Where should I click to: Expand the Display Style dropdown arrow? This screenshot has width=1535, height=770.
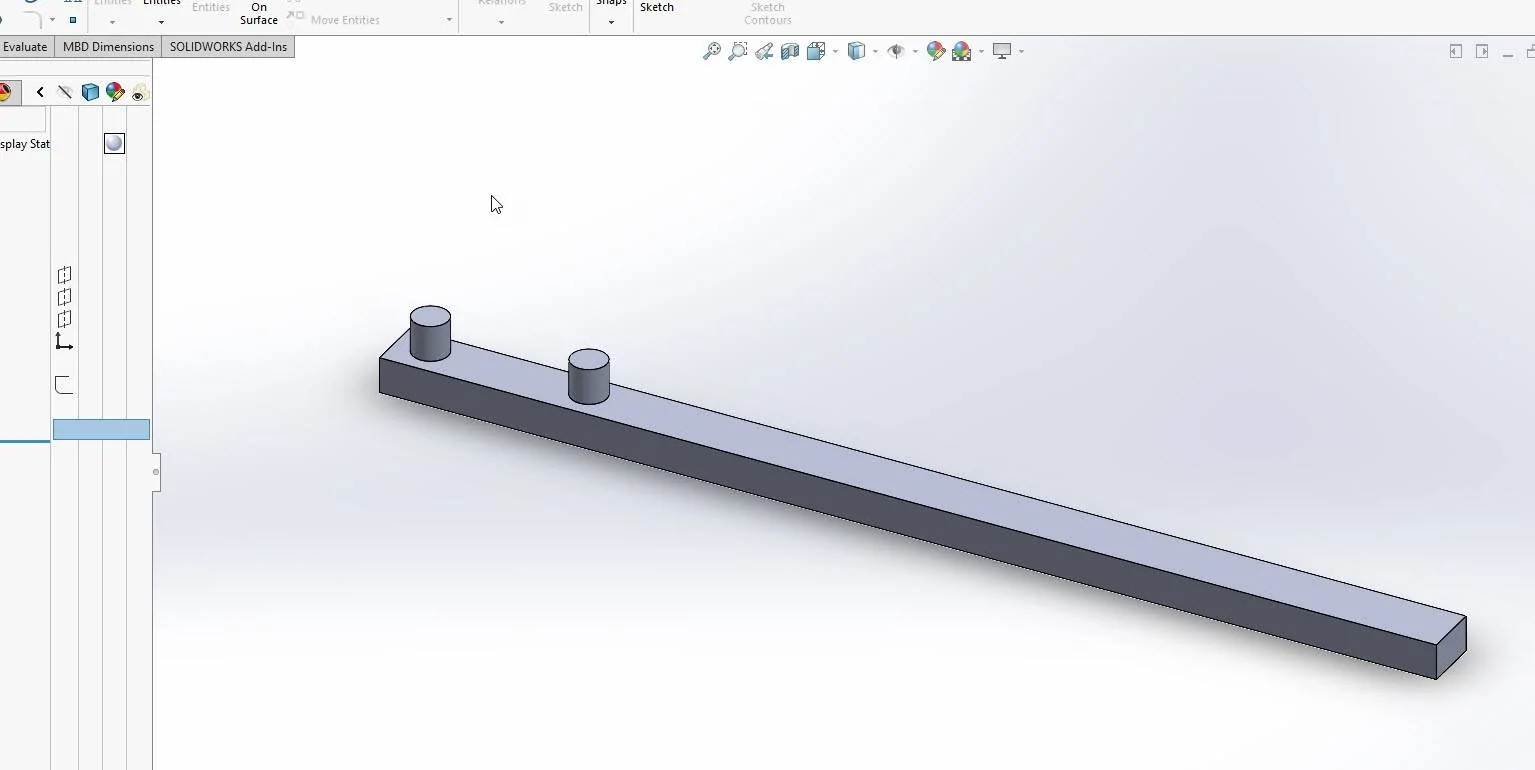tap(875, 52)
